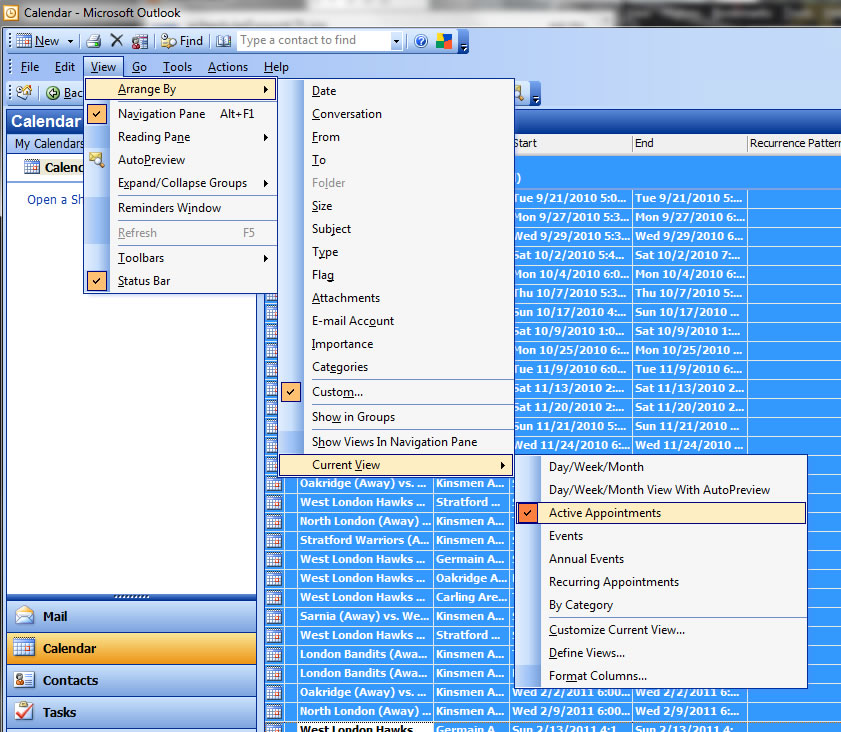Switch to Day/Week/Month view
The image size is (841, 732).
(661, 467)
